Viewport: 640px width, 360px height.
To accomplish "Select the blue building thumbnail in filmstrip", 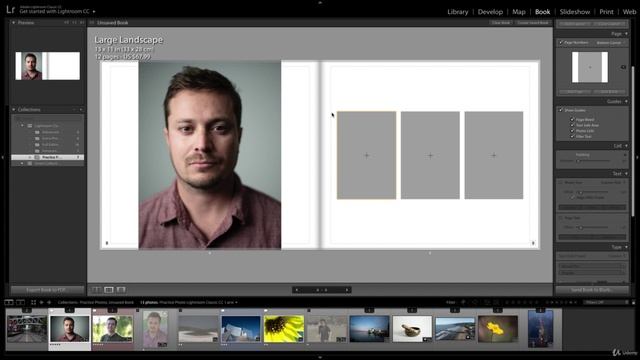I will tap(241, 329).
